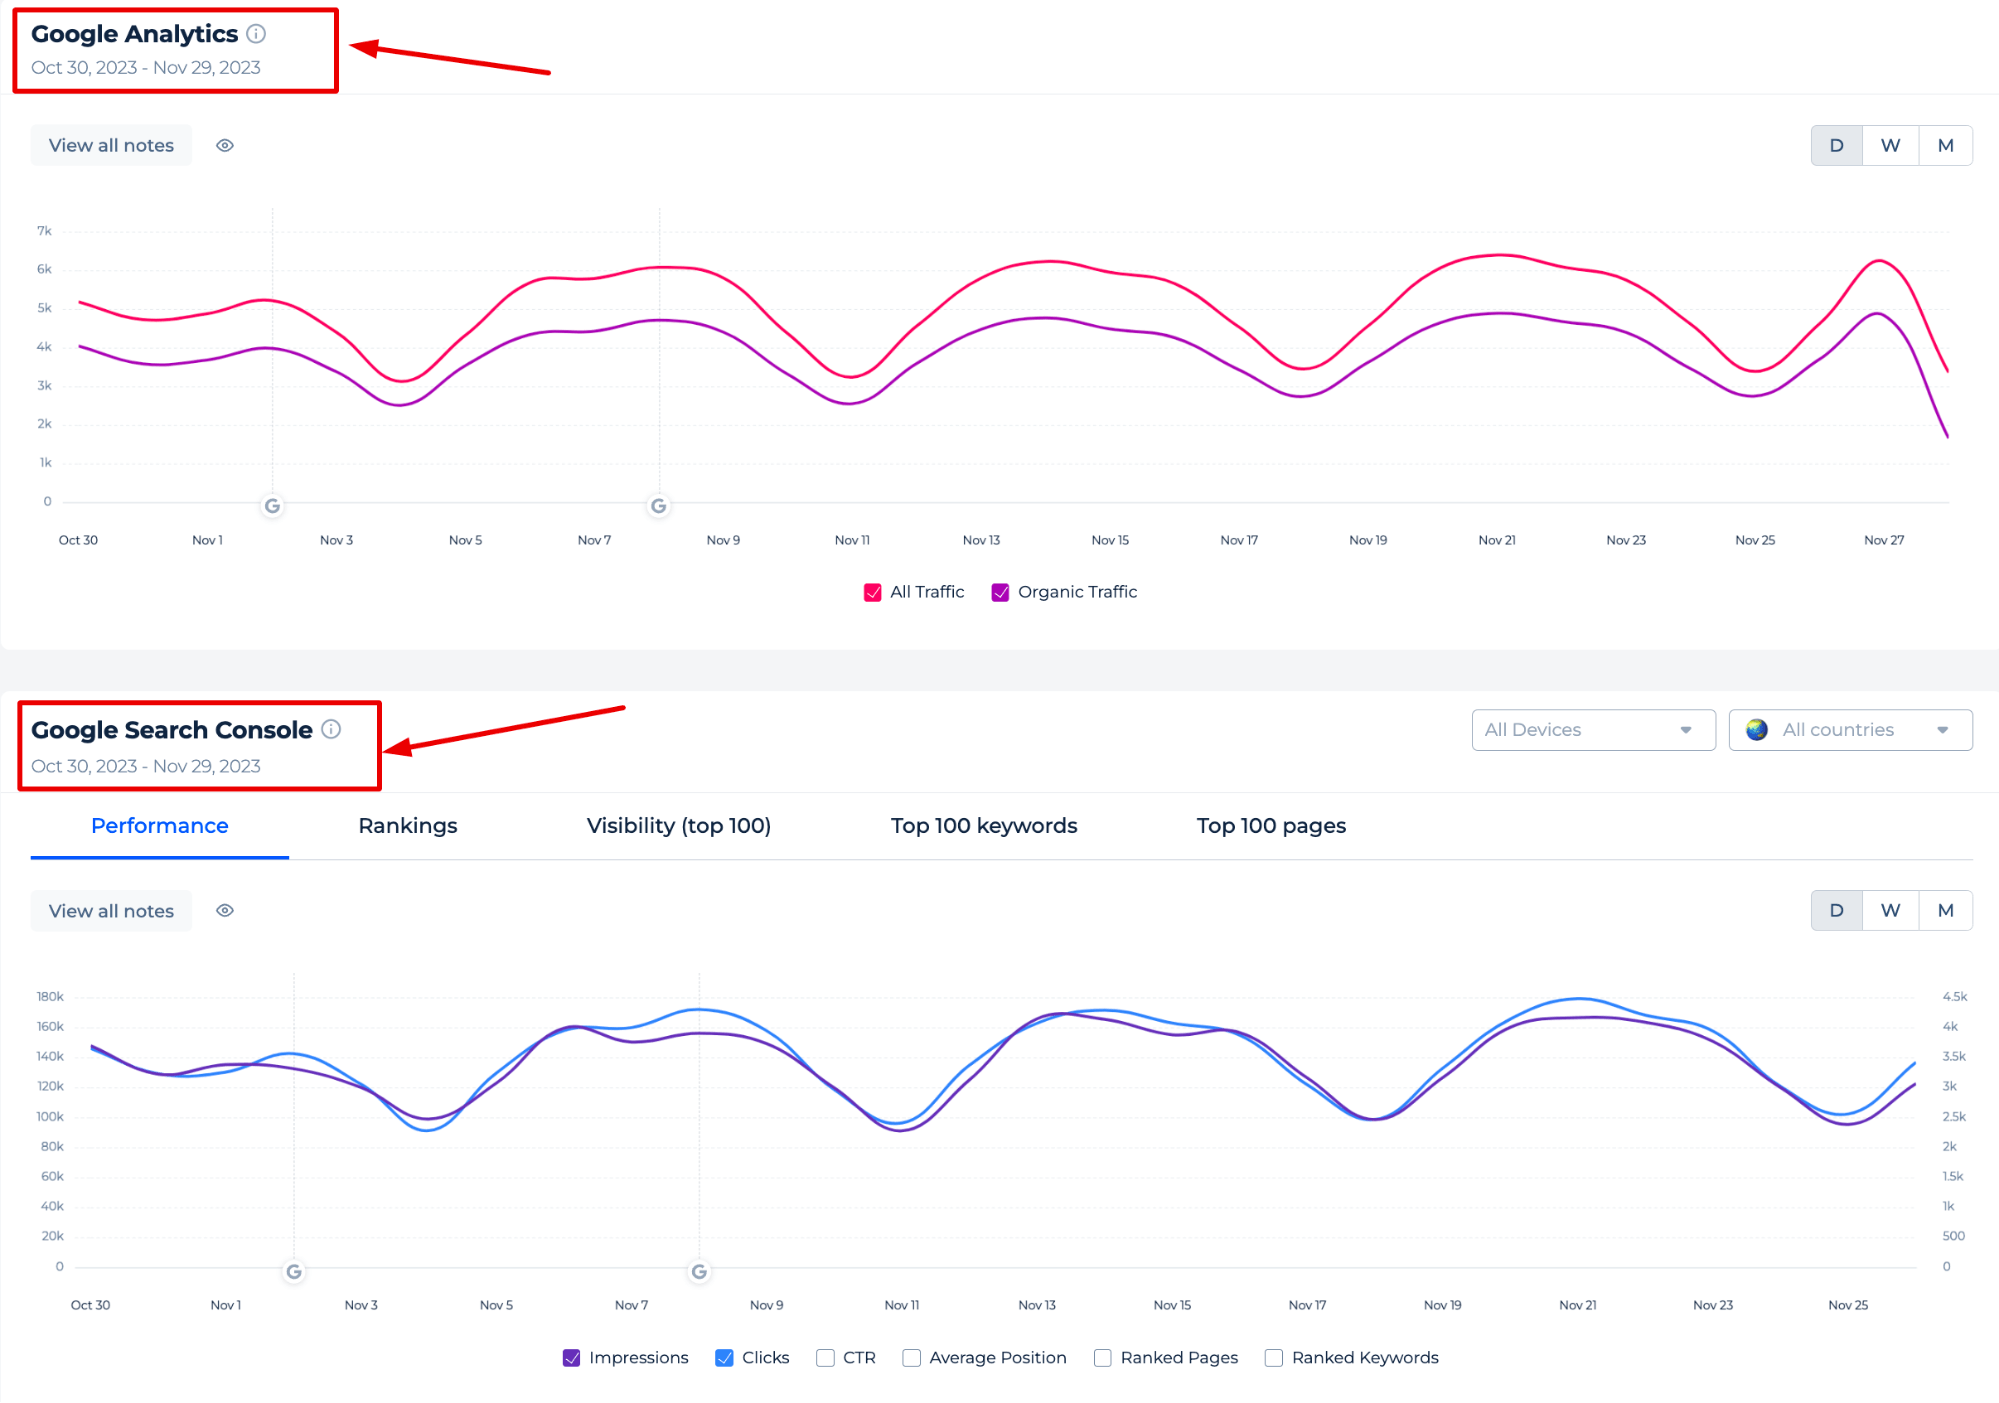
Task: Click the Performance tab in Search Console
Action: 158,826
